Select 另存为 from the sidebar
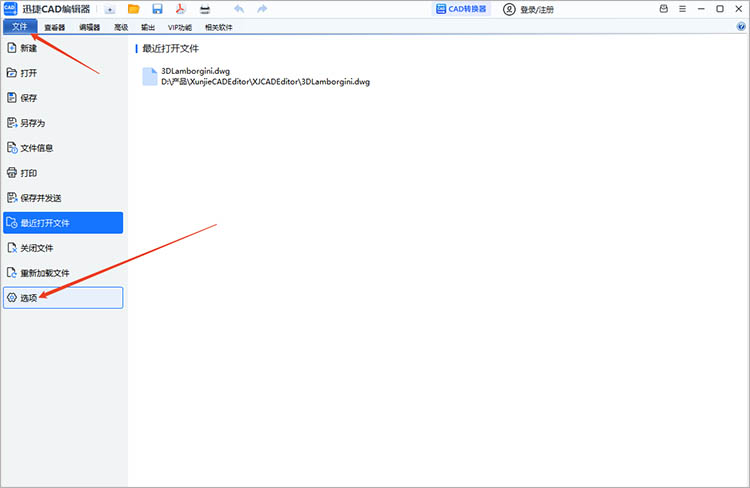Screen dimensions: 750x488 coord(32,123)
